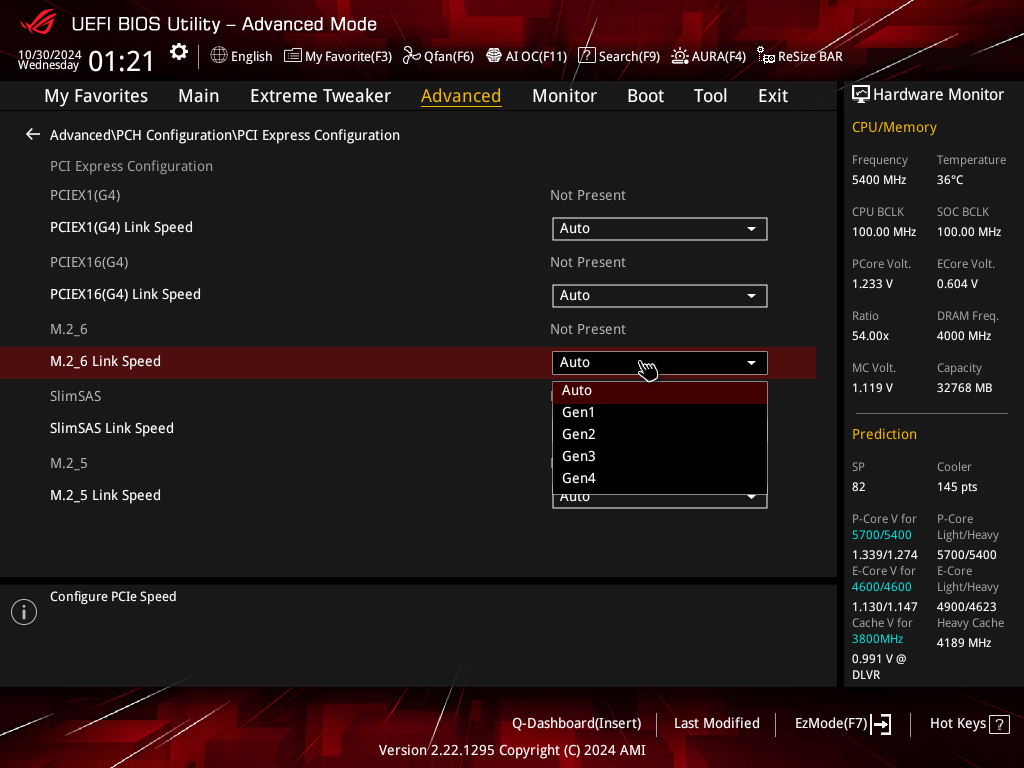This screenshot has height=768, width=1024.
Task: Open PCIEX1(G4) Link Speed dropdown
Action: pyautogui.click(x=660, y=229)
